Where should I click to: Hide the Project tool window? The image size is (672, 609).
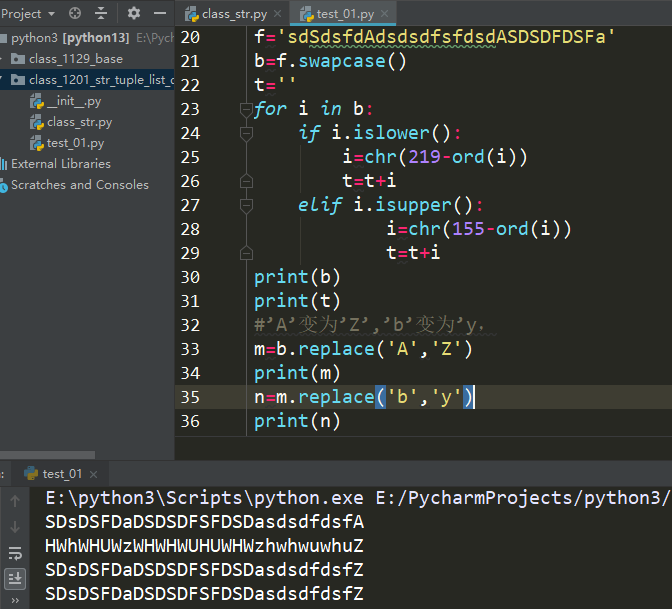pos(159,14)
